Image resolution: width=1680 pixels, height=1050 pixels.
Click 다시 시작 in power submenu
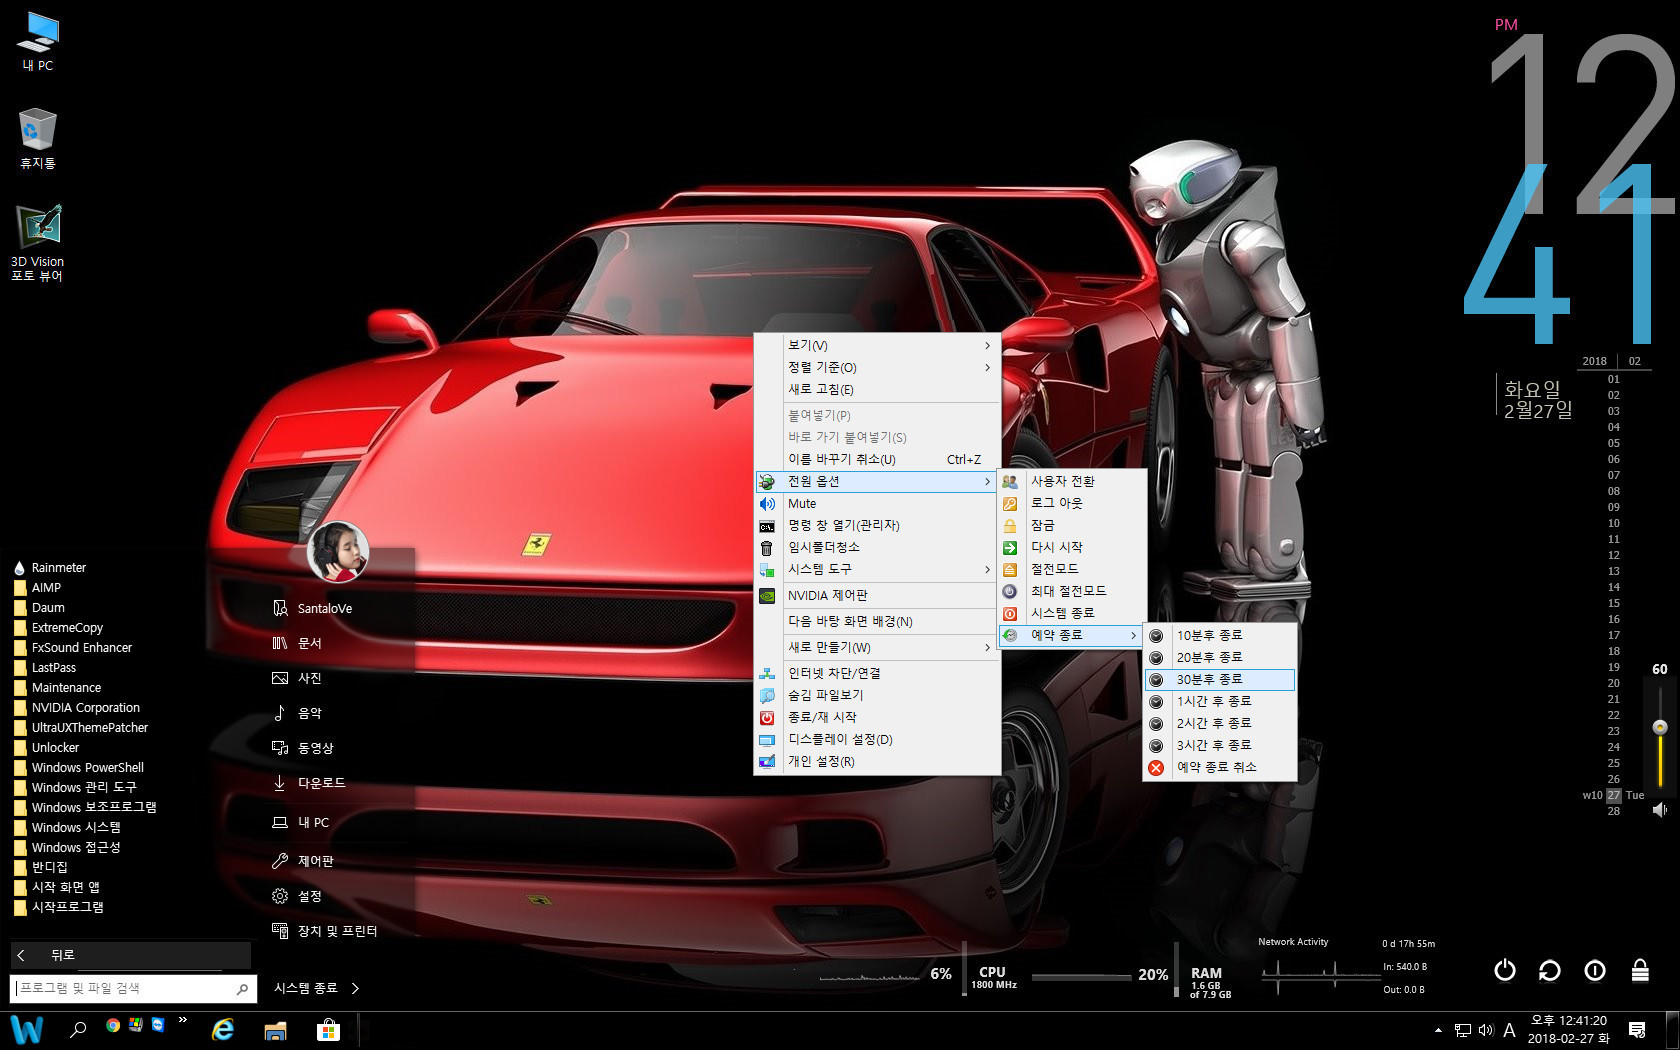(x=1072, y=547)
